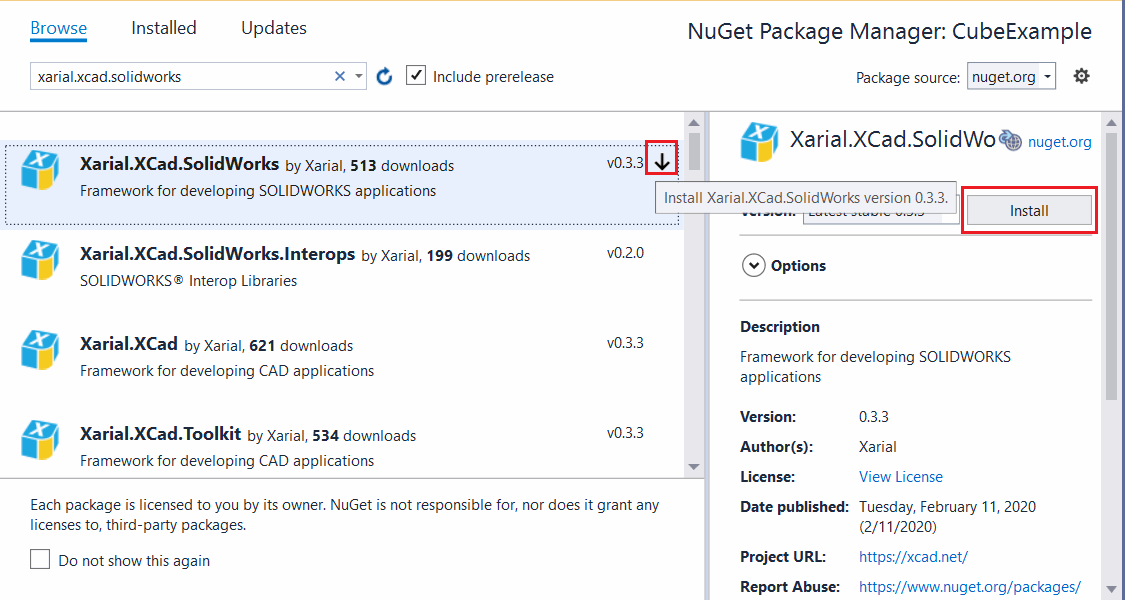Select the Xarial.XCad.Toolkit package row
The height and width of the screenshot is (600, 1125).
coord(342,445)
